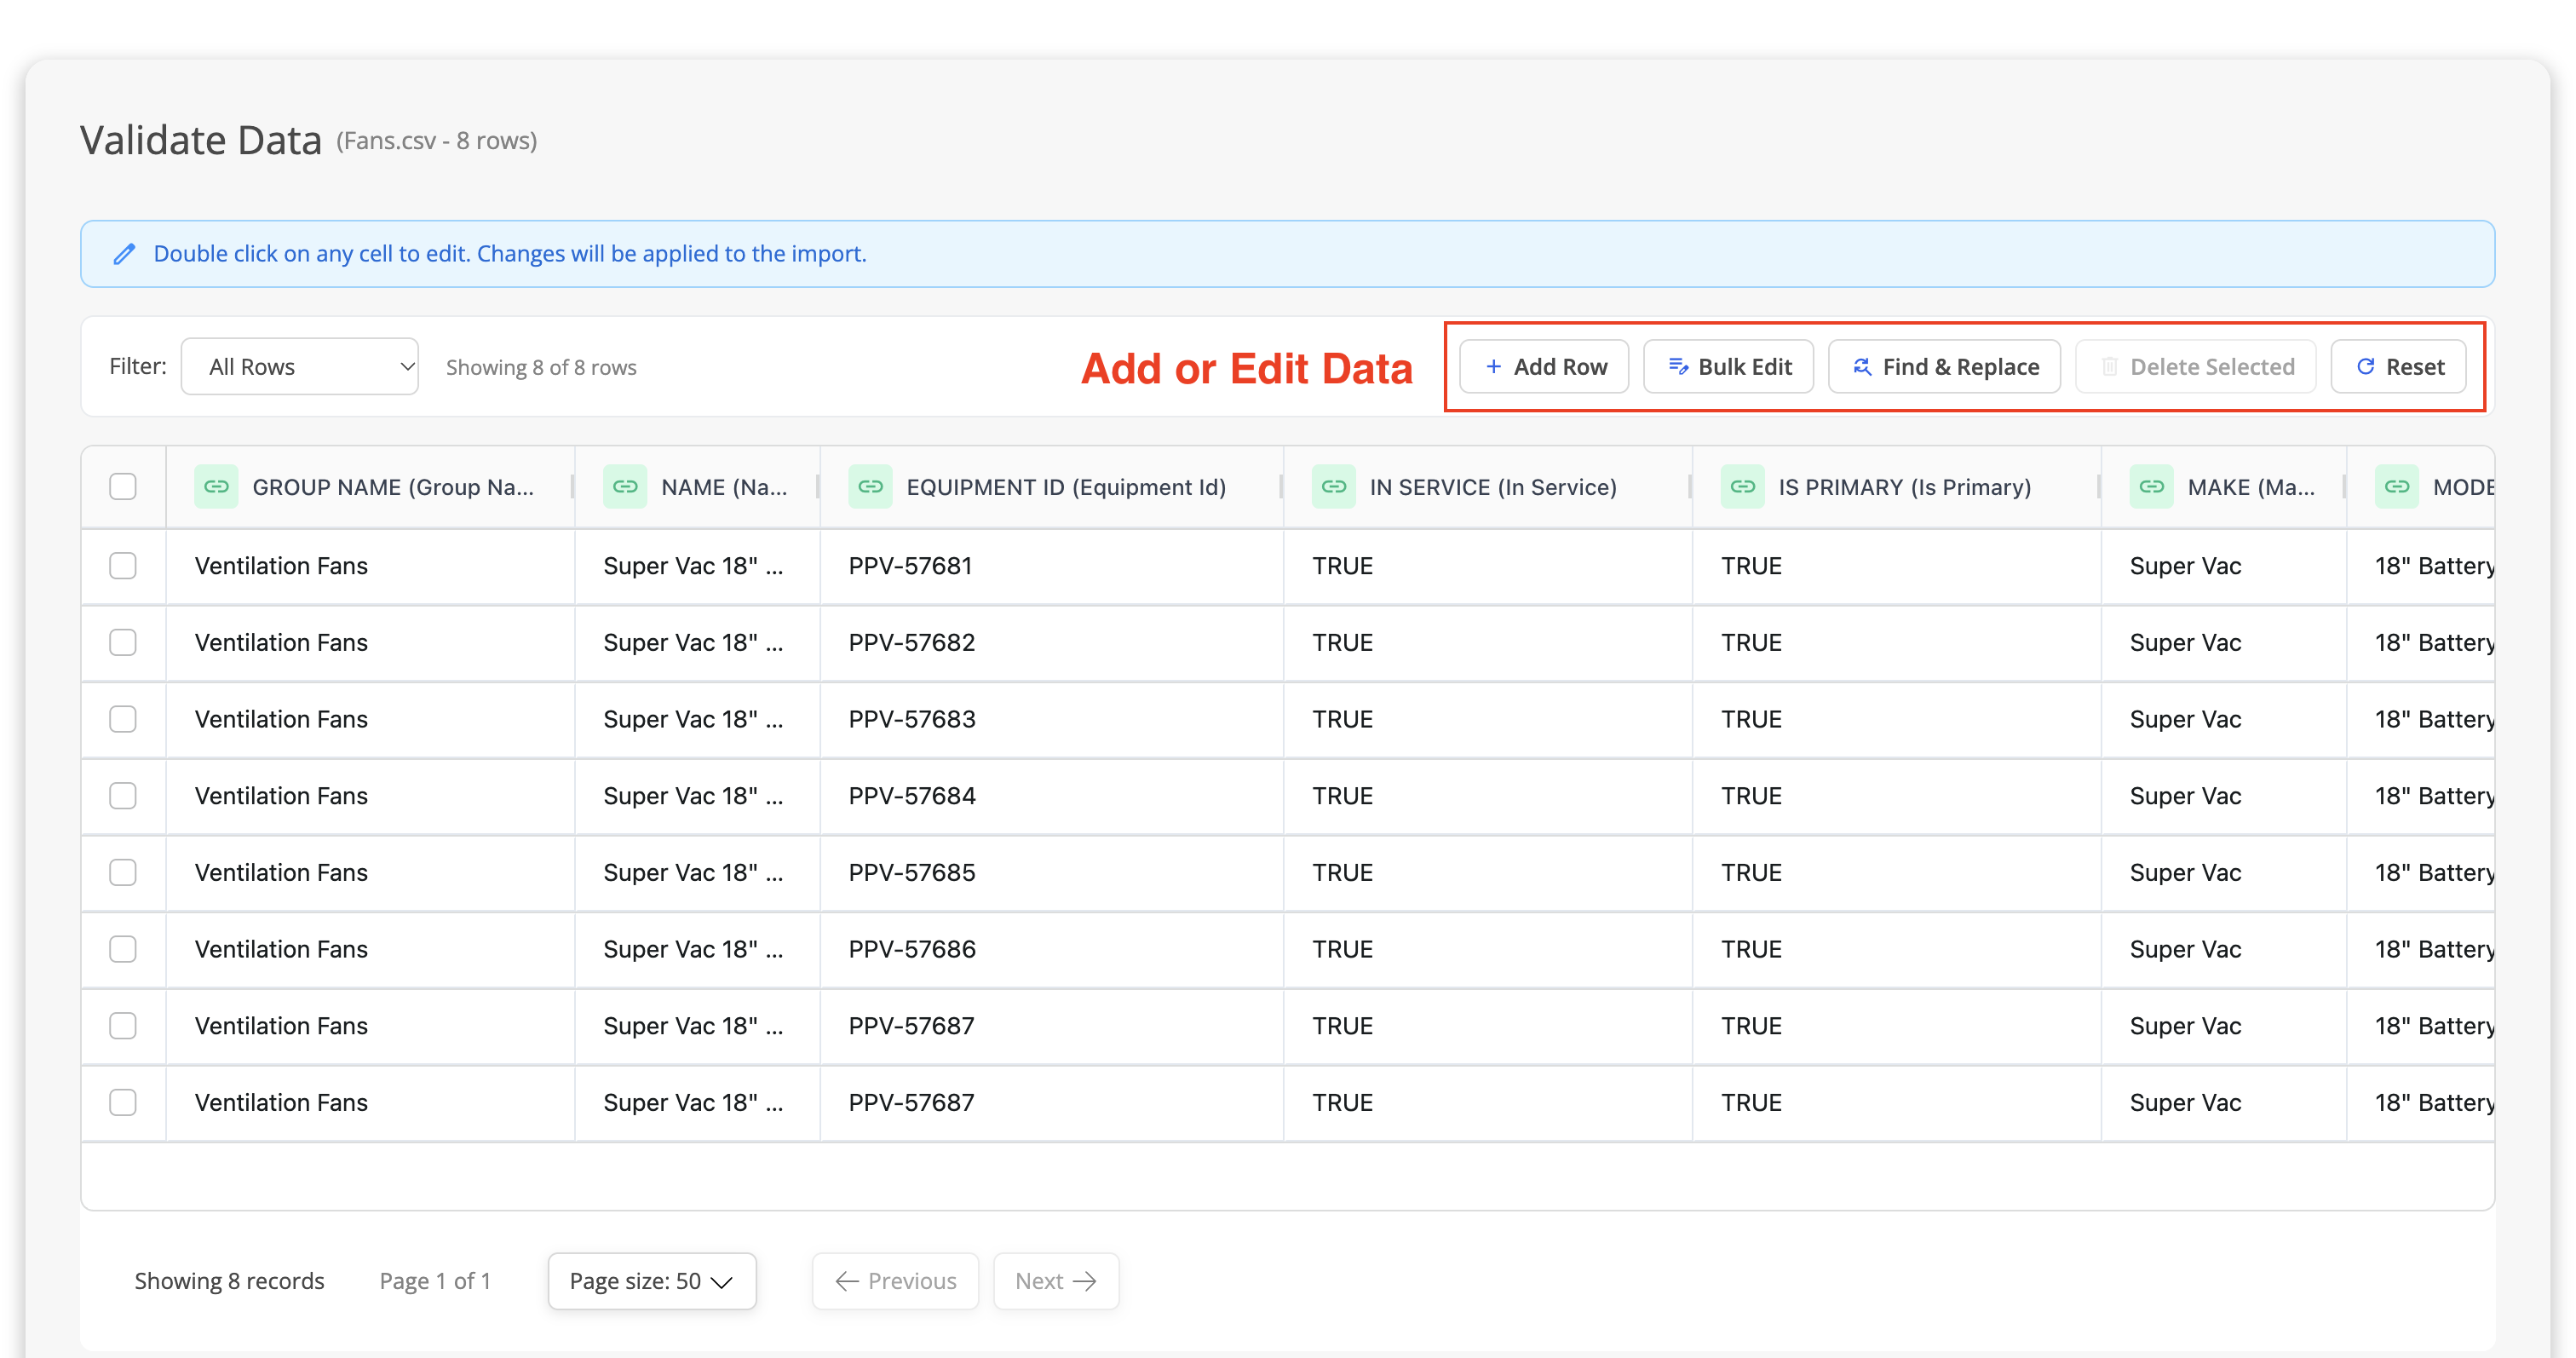Click the Validate Data heading

tap(201, 140)
